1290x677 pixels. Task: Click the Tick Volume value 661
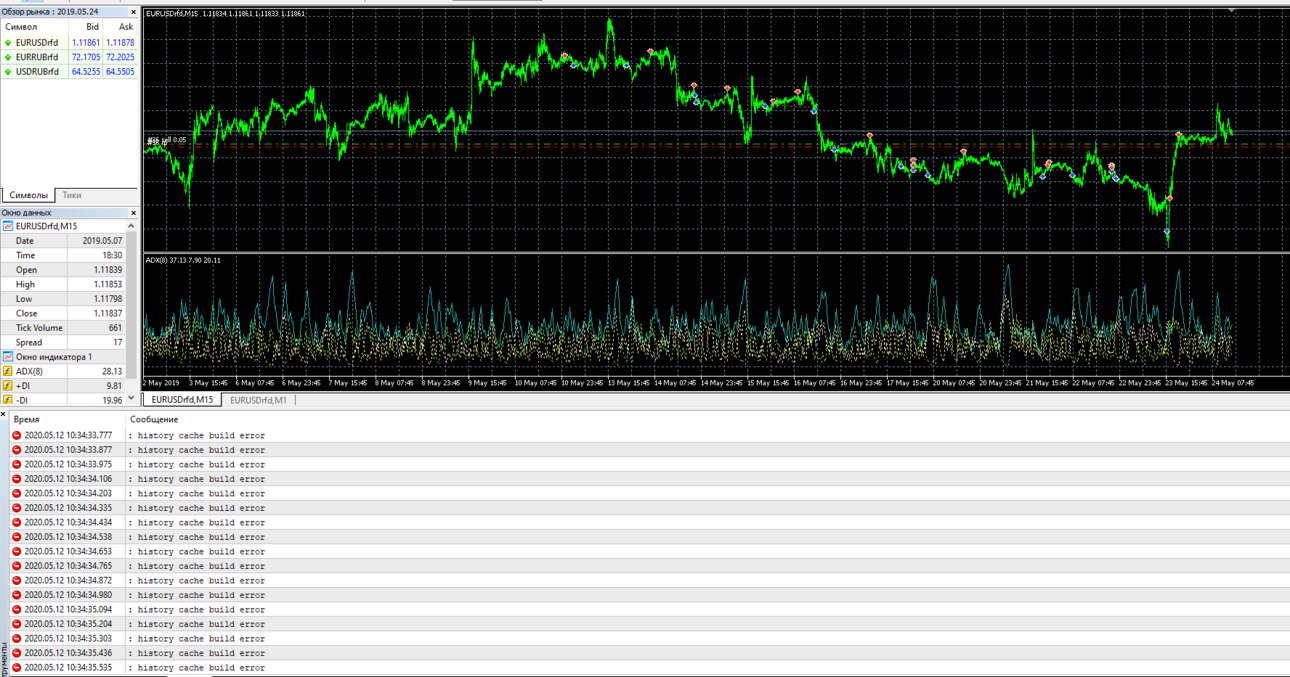[115, 328]
